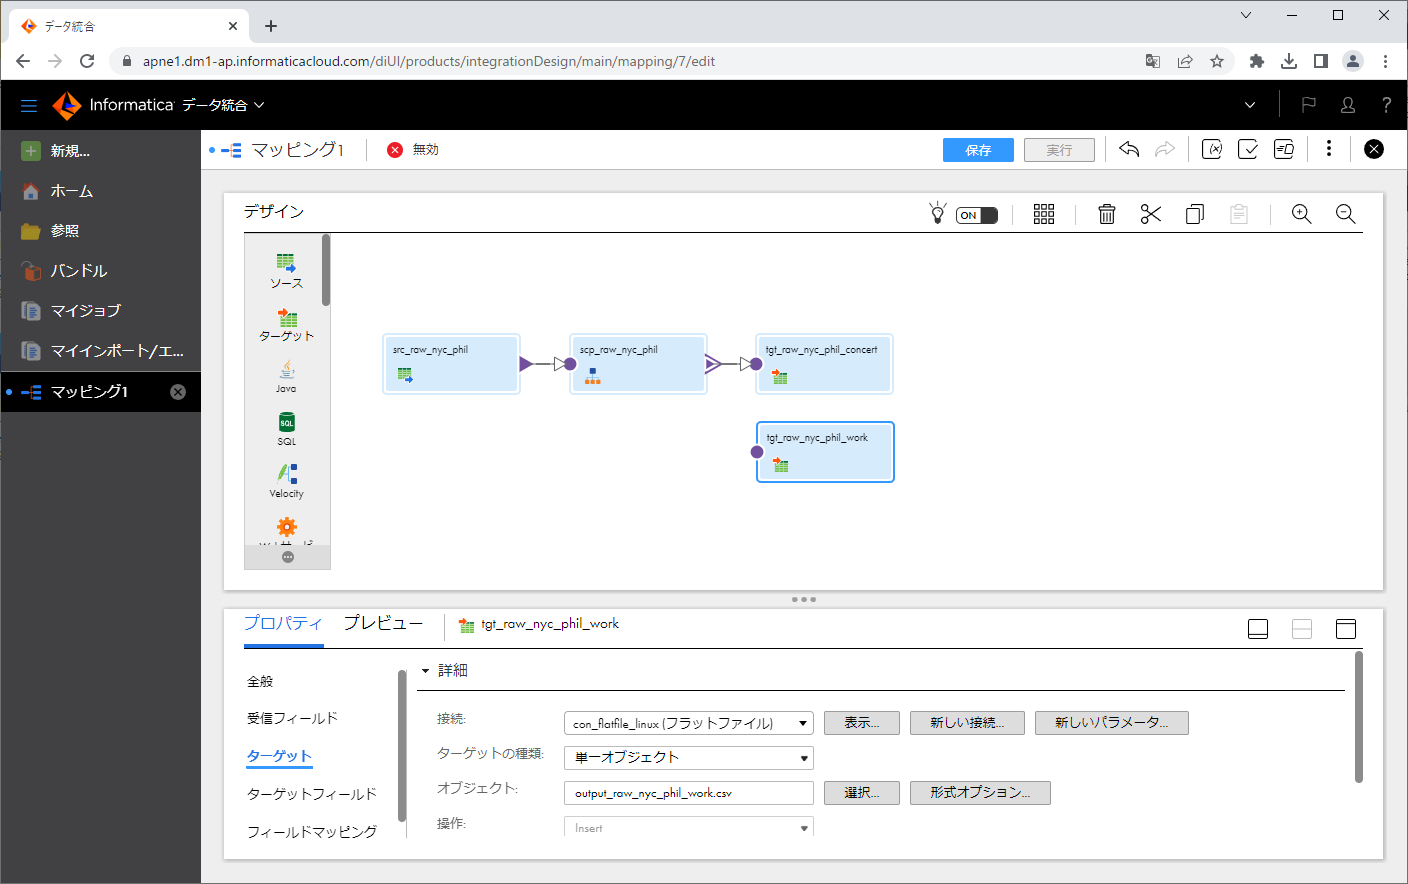Turn off the ON switch in the Design toolbar
1408x884 pixels.
(x=976, y=214)
